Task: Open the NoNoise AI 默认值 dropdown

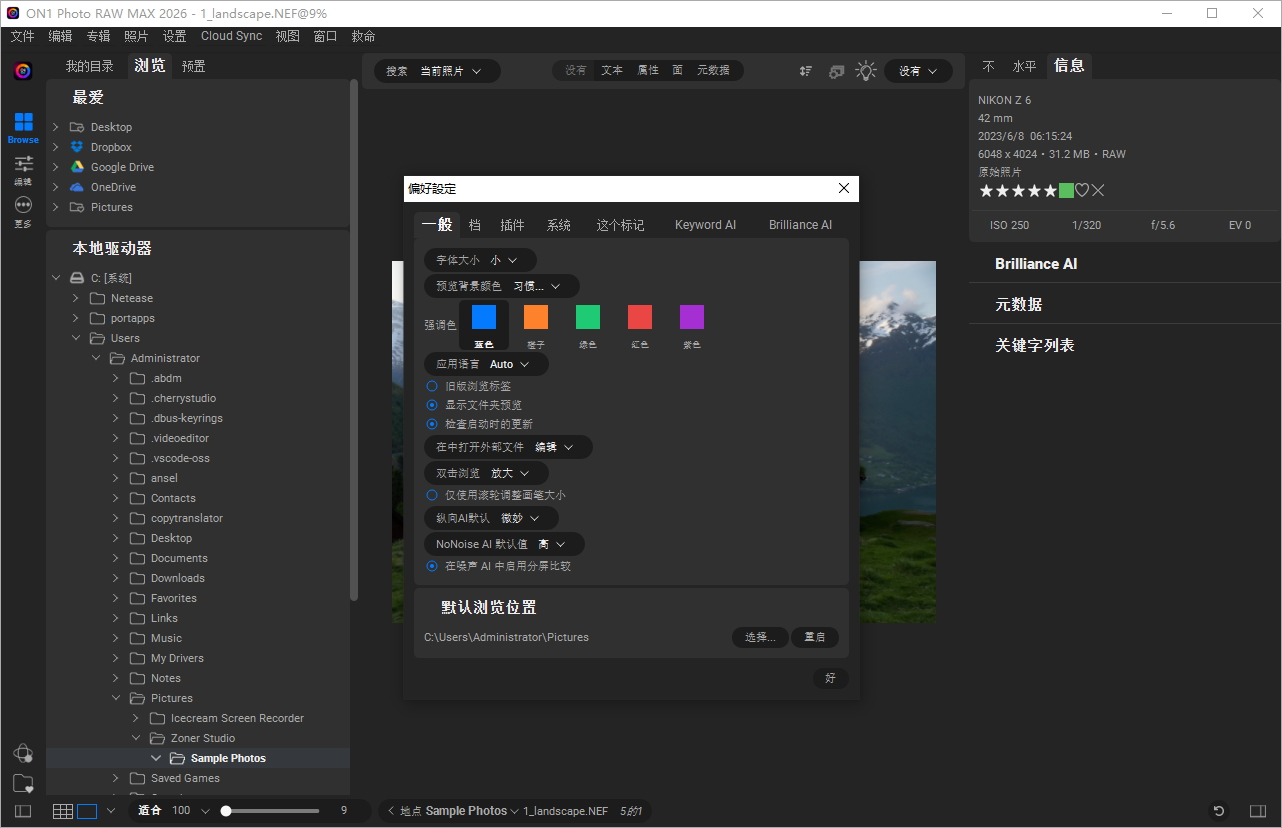Action: (504, 544)
